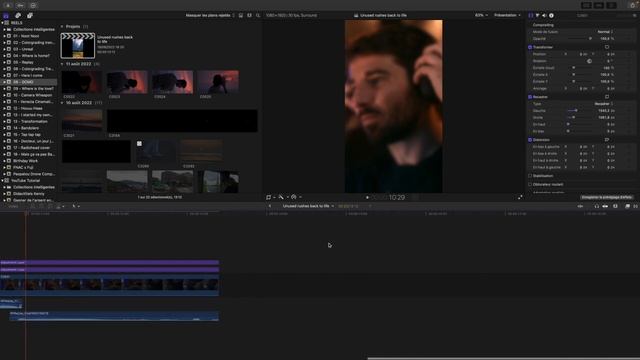Expand the 08 - DOMO event triangle

pyautogui.click(x=4, y=82)
